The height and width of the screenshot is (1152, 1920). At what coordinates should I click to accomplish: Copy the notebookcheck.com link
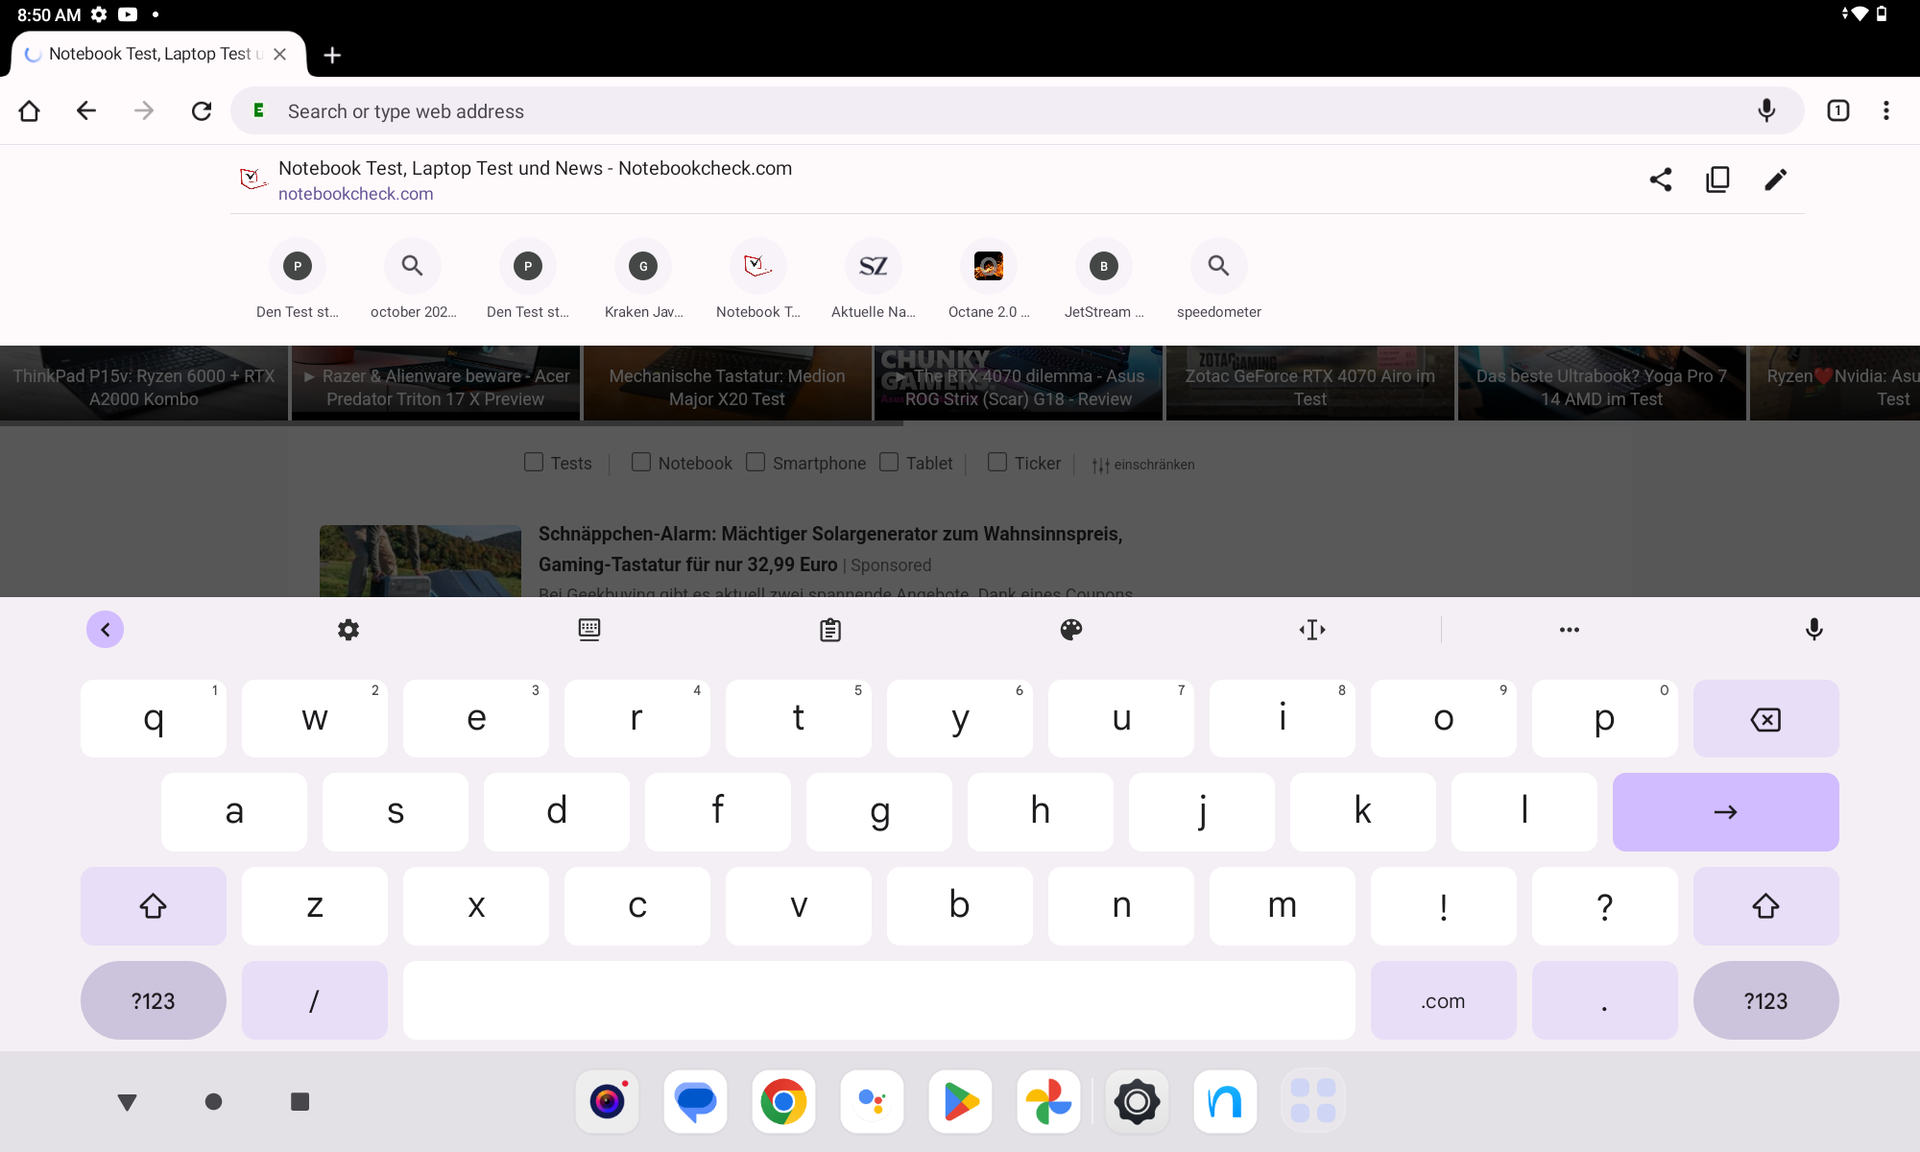point(1718,180)
